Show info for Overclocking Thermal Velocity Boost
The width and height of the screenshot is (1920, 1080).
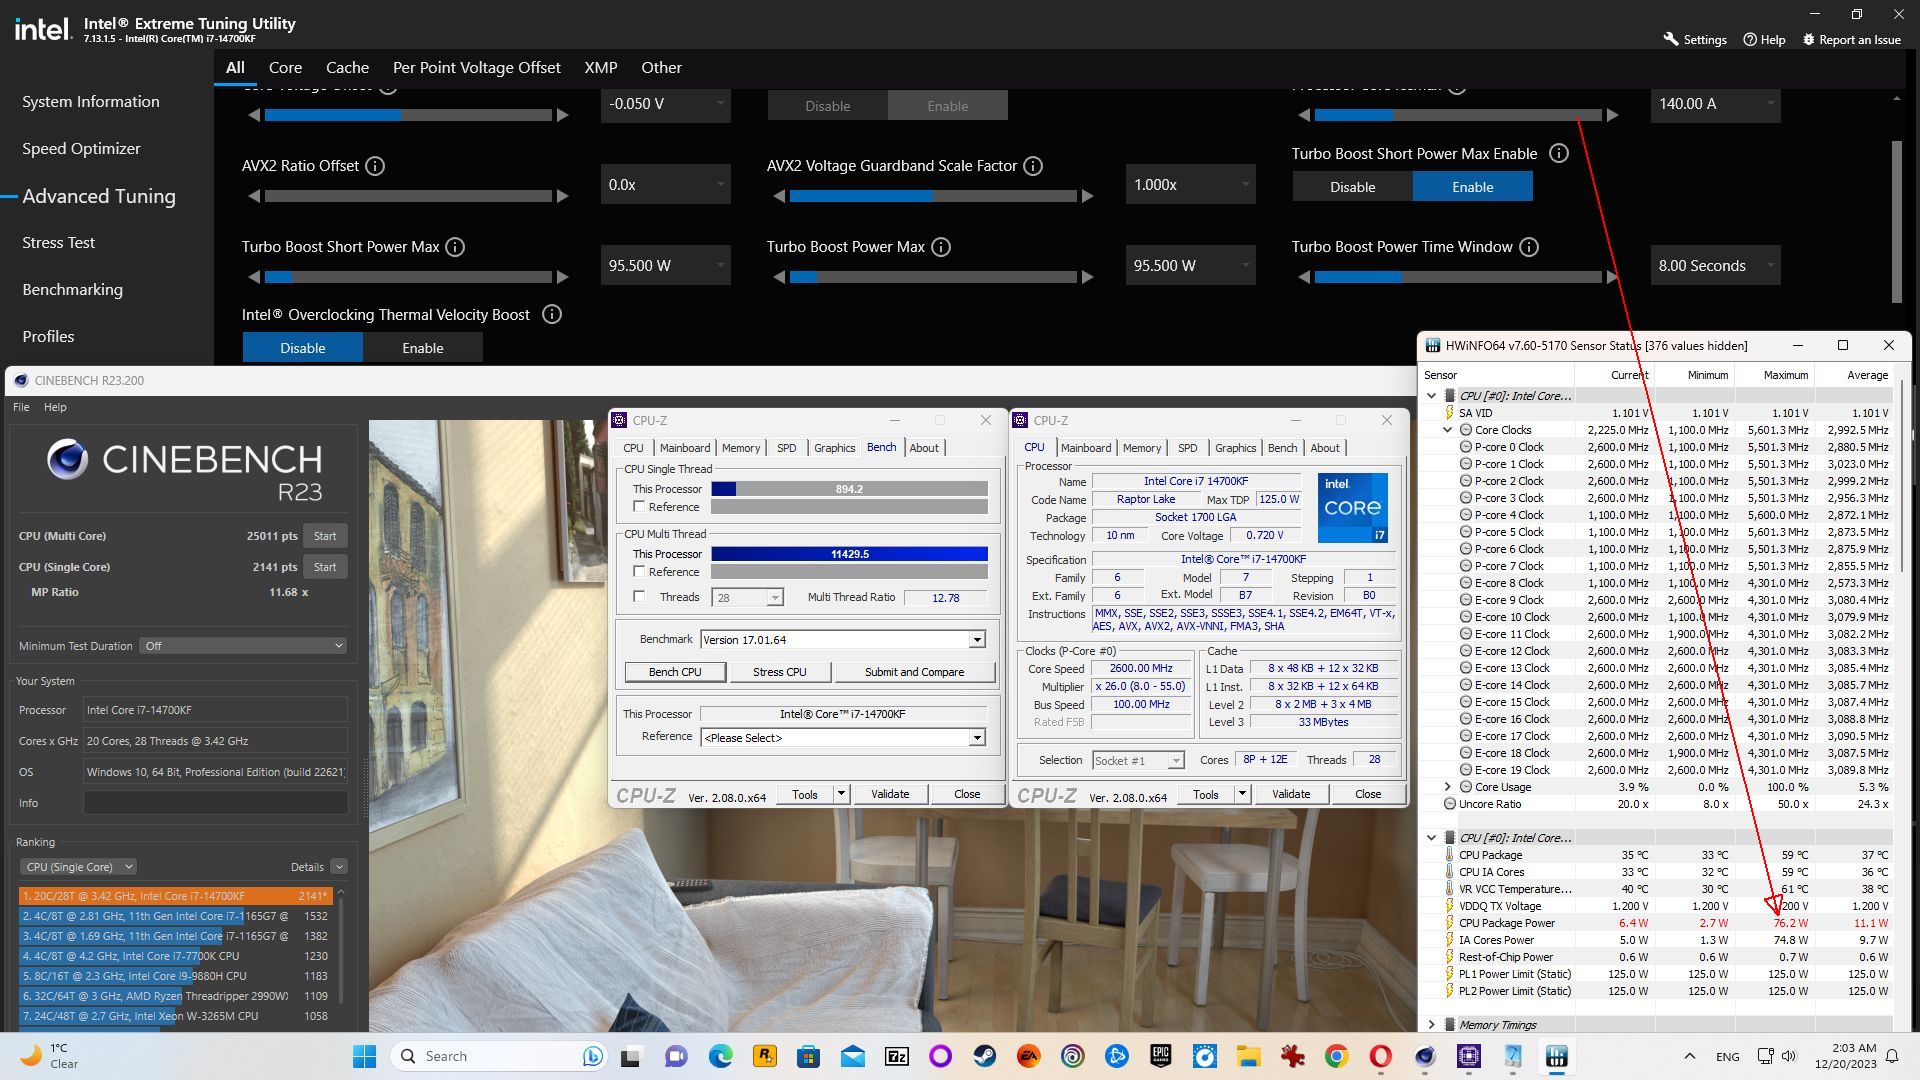(551, 314)
